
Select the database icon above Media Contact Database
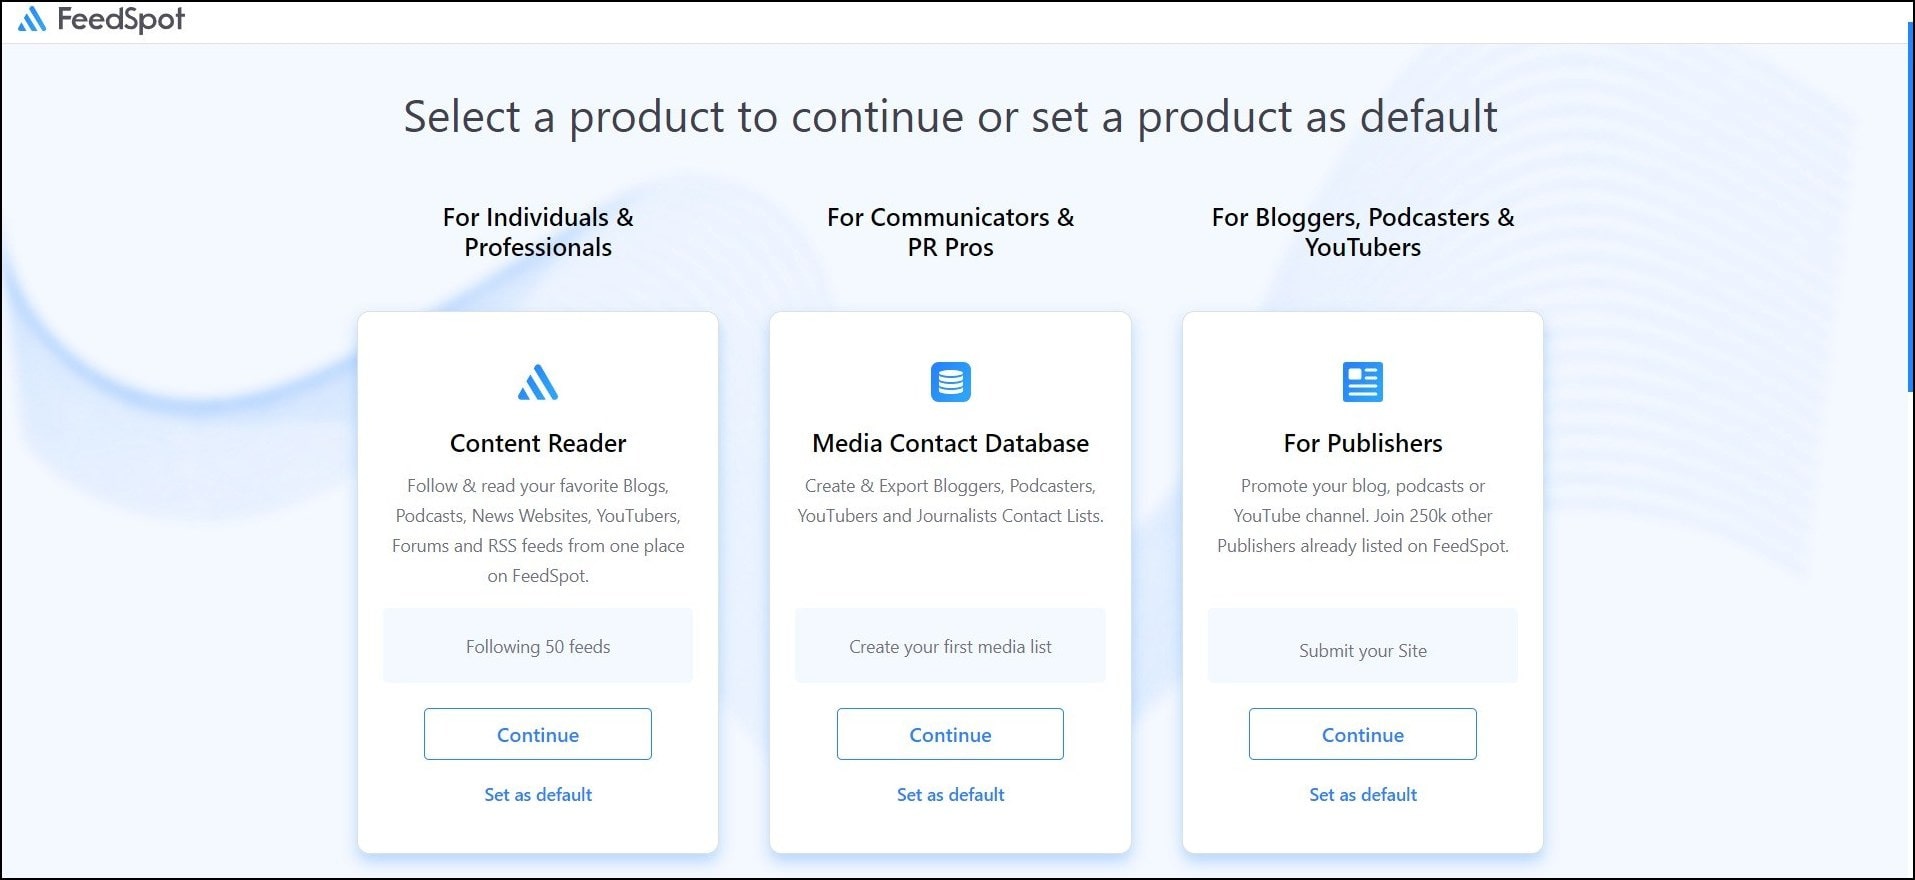click(x=949, y=381)
